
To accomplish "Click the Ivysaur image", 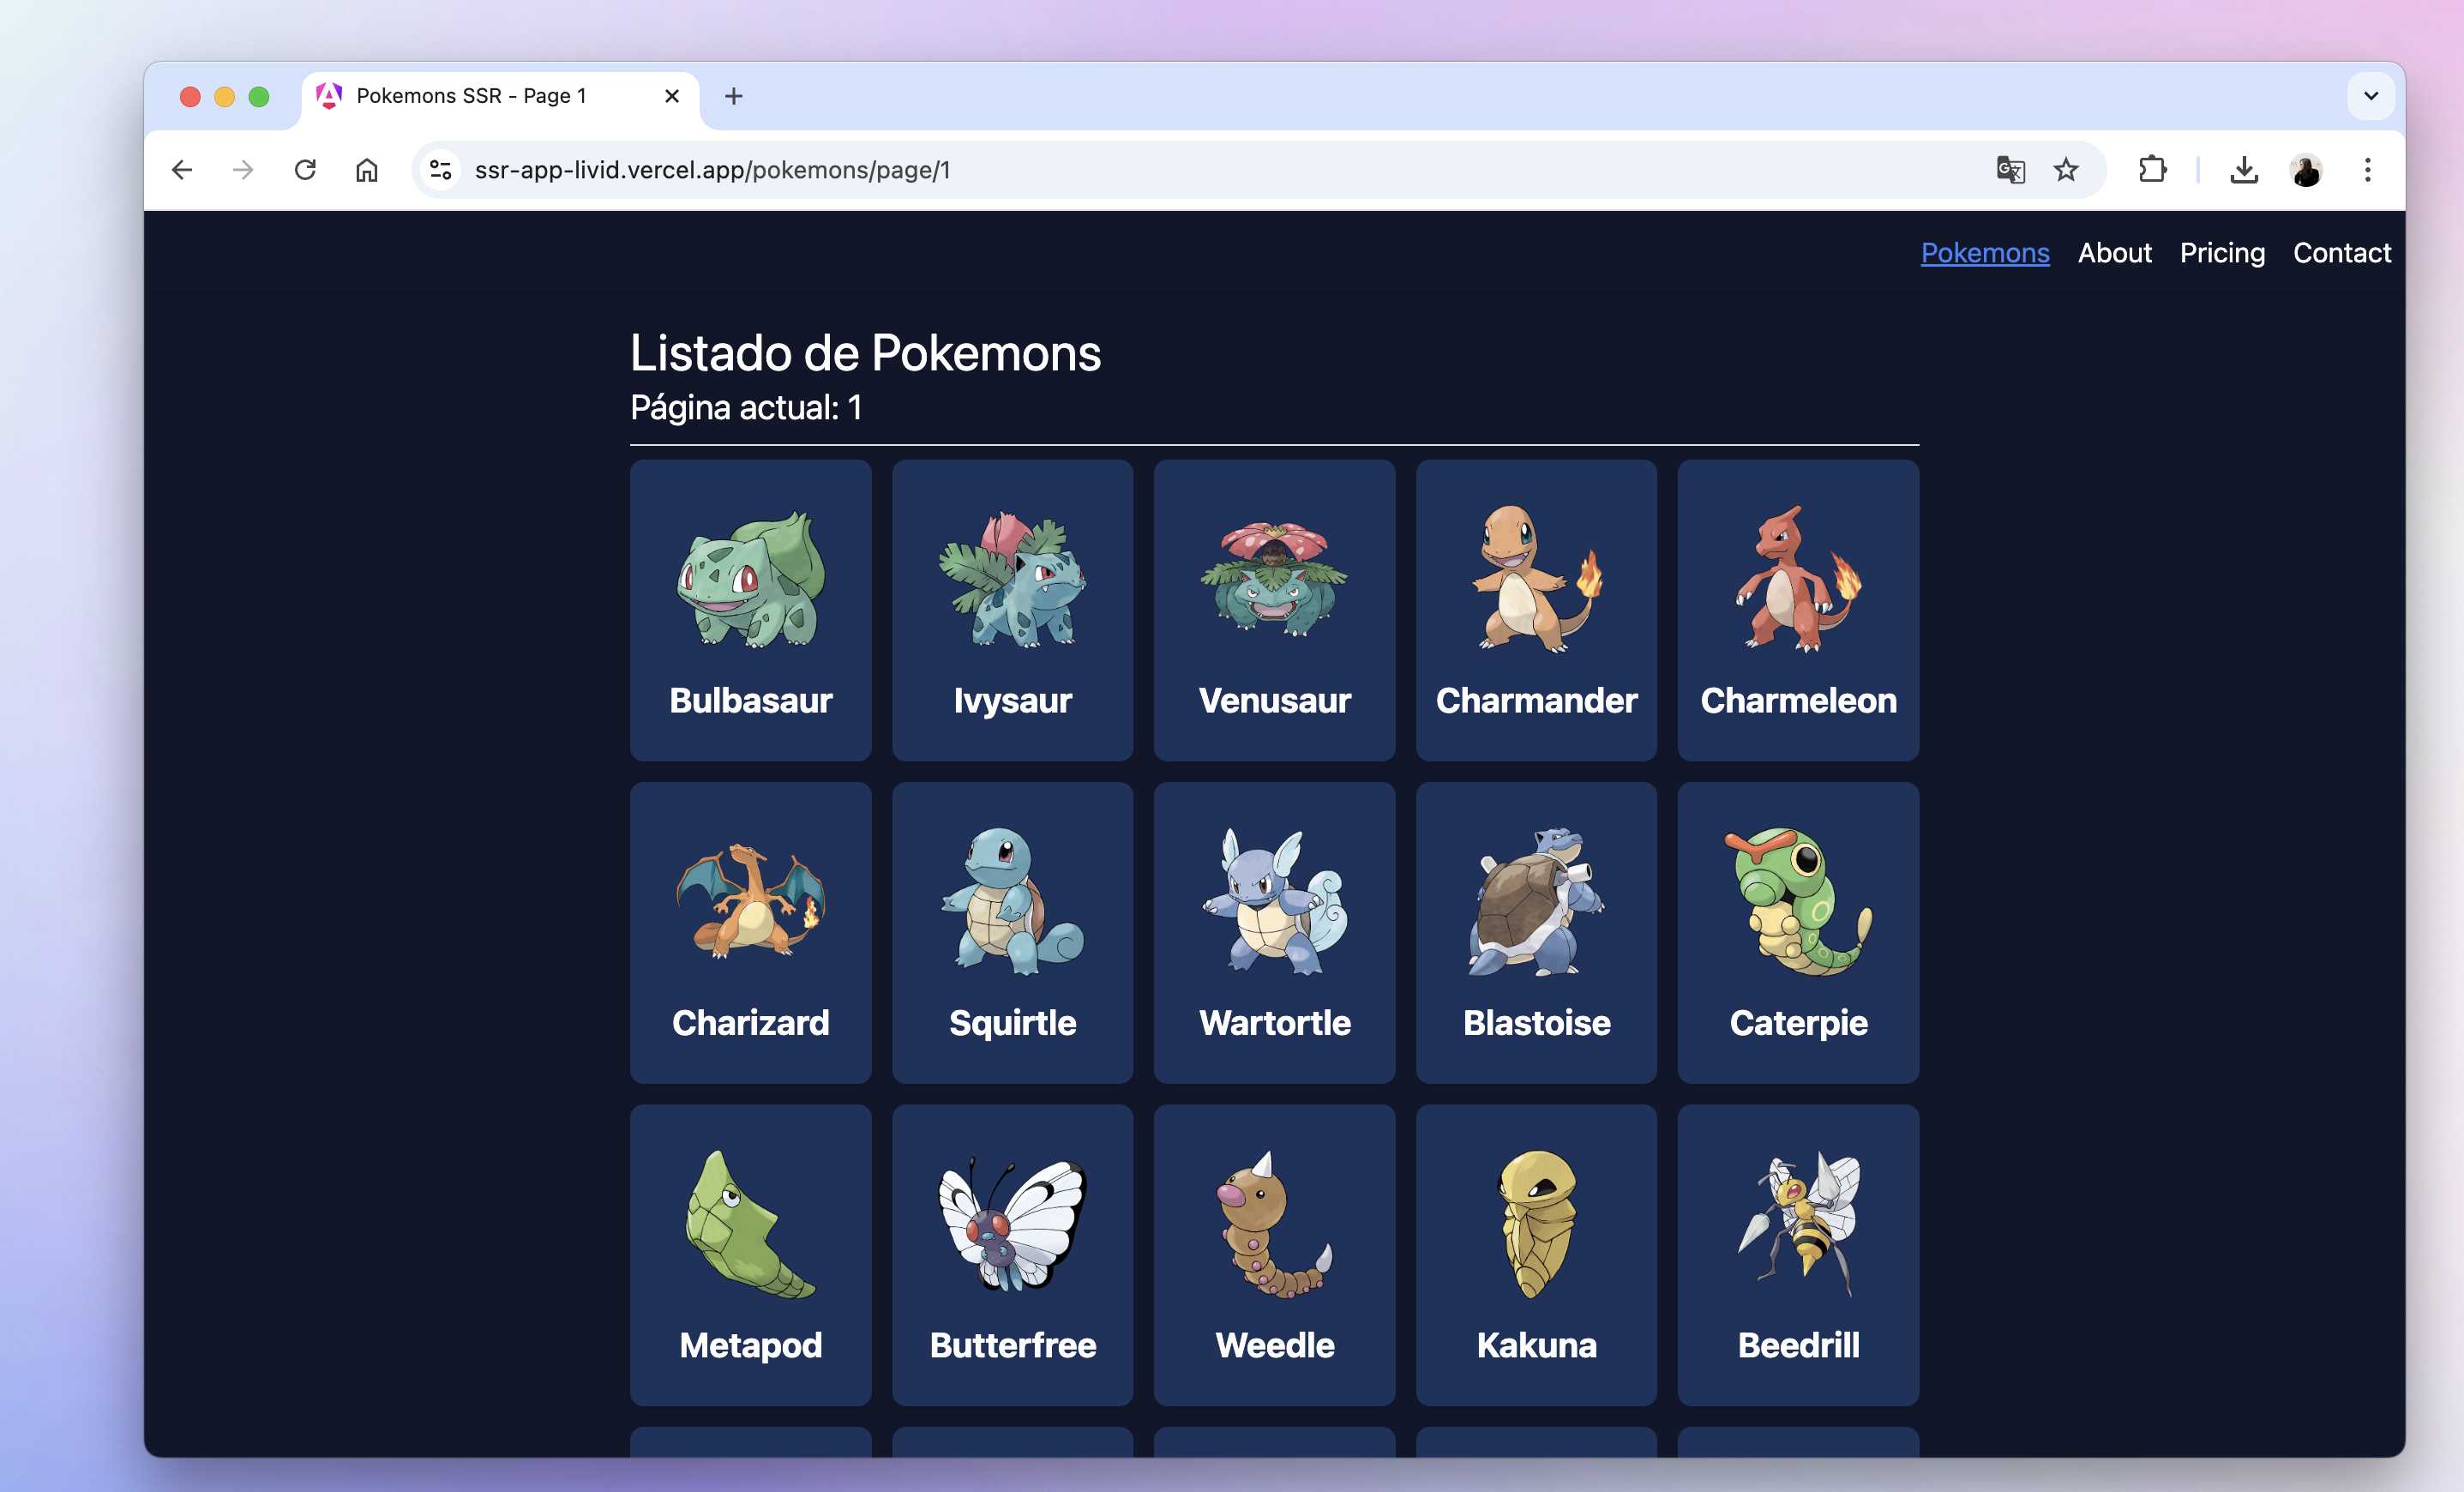I will tap(1012, 579).
